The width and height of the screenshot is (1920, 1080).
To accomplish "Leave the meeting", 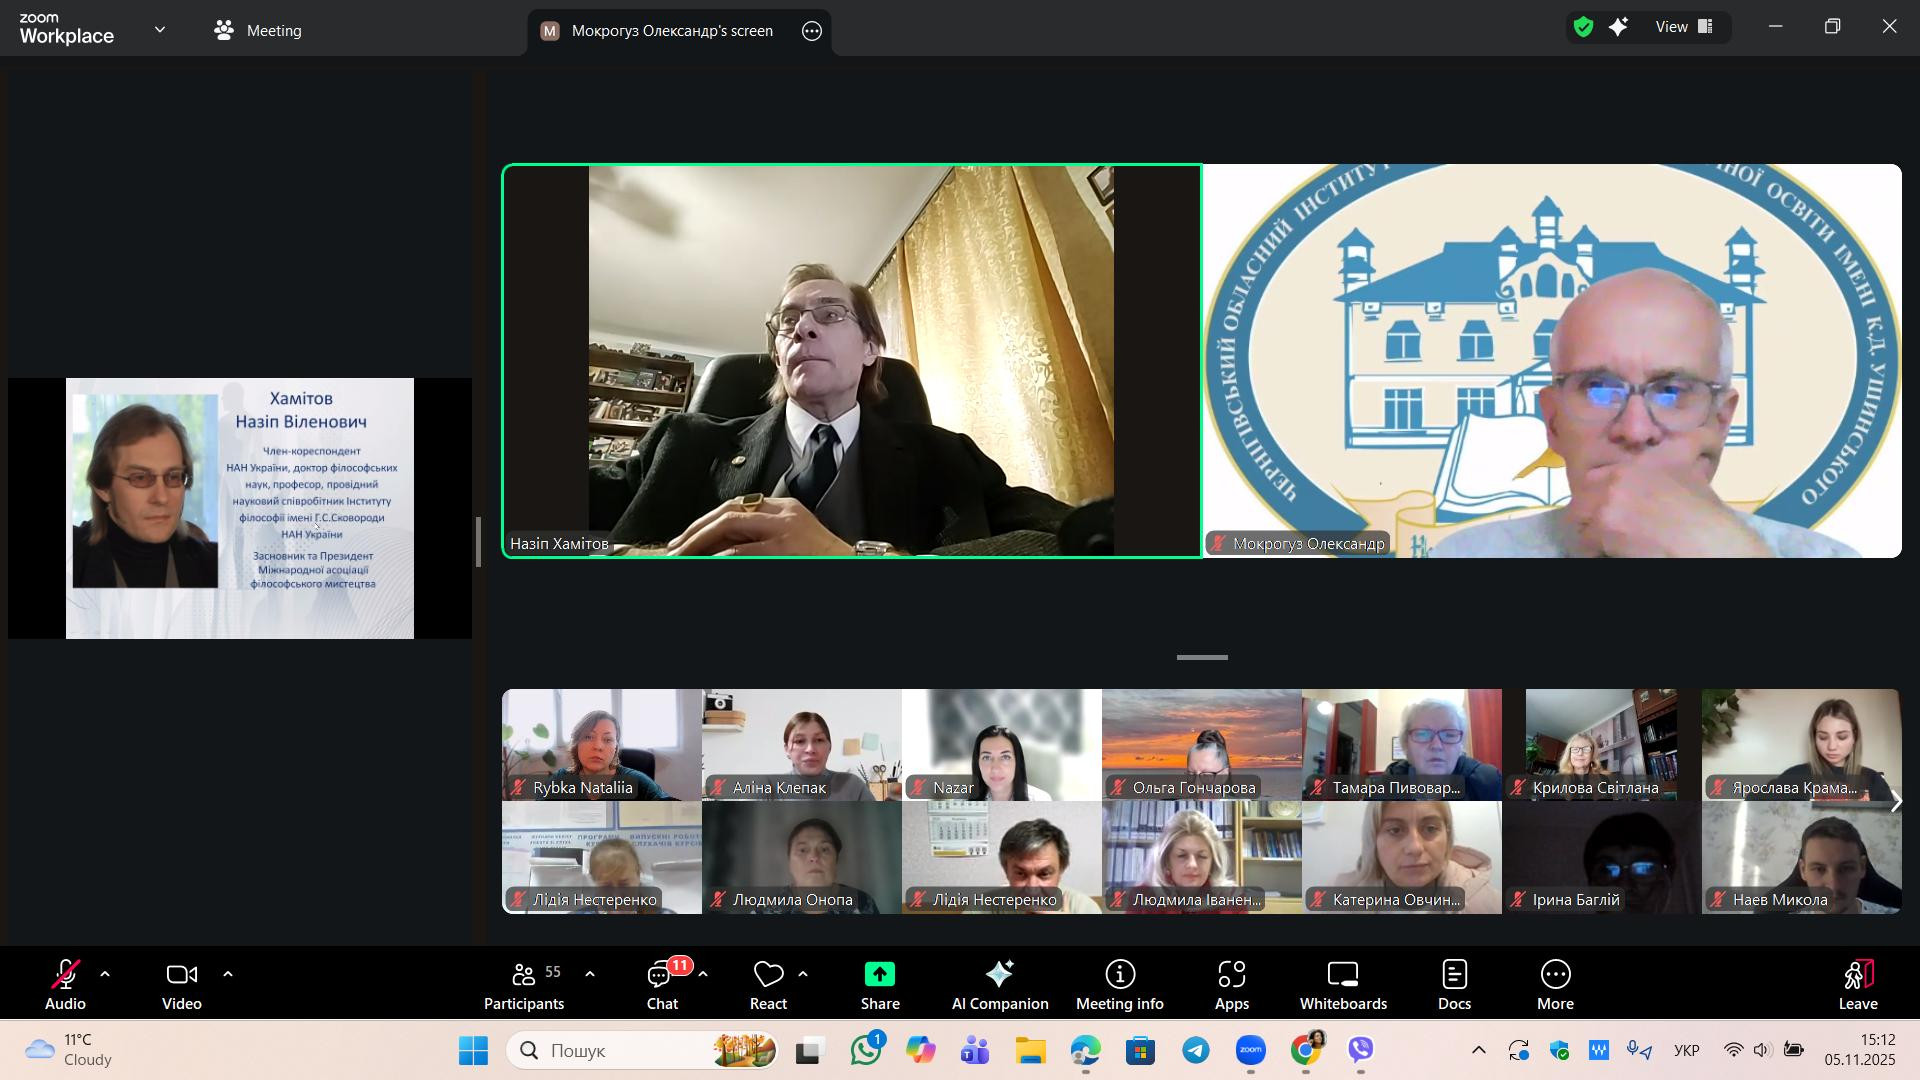I will point(1857,985).
